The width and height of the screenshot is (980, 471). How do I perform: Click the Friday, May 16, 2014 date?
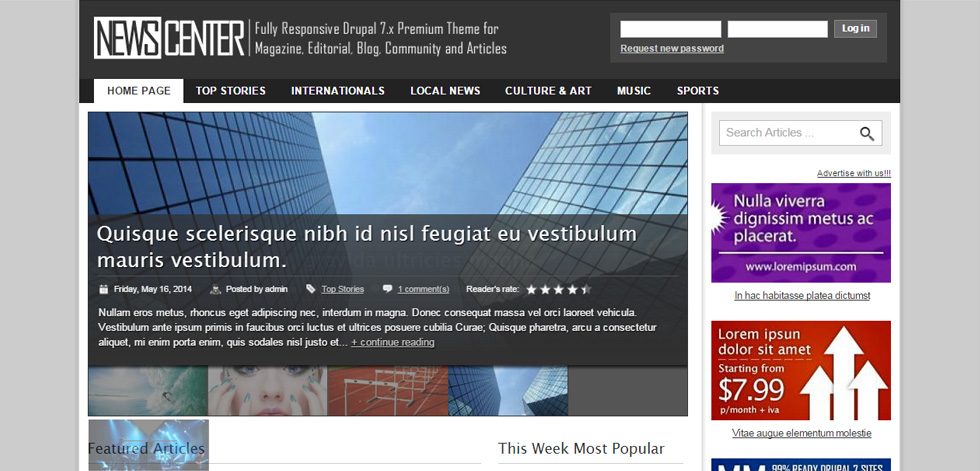pos(153,289)
